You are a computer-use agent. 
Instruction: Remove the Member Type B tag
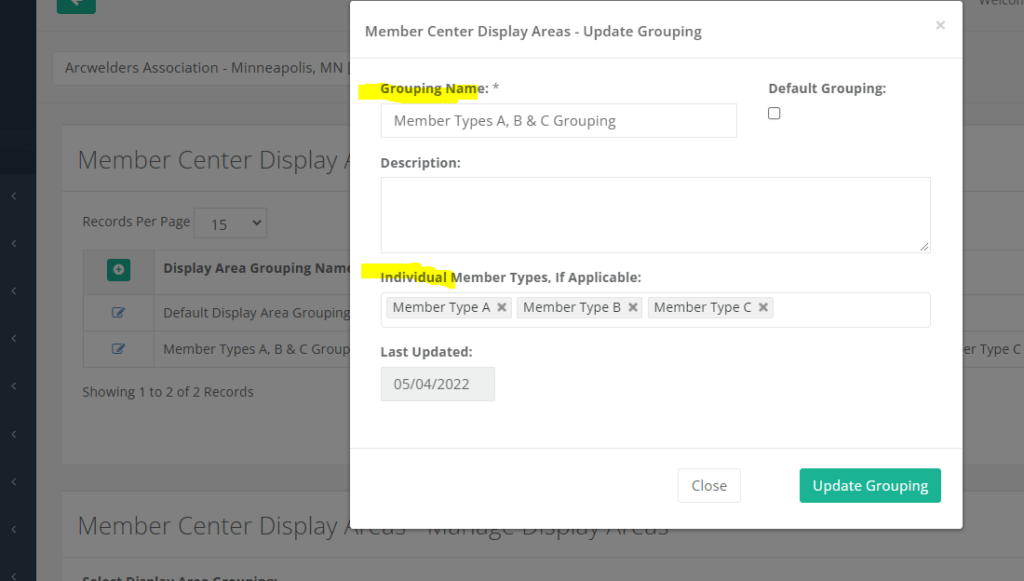click(x=633, y=308)
